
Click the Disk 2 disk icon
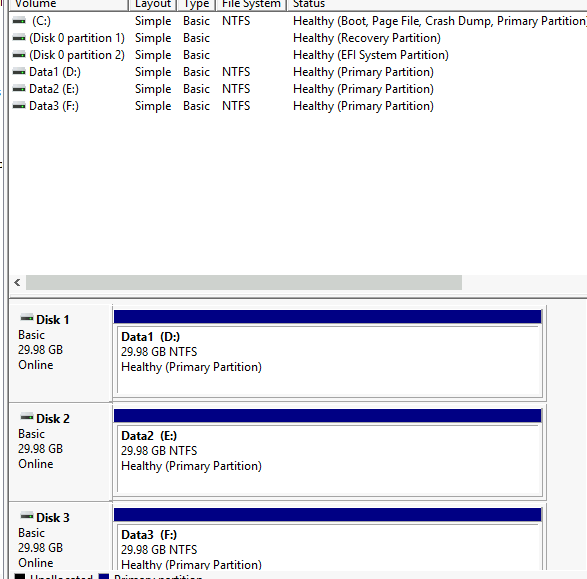tap(27, 417)
